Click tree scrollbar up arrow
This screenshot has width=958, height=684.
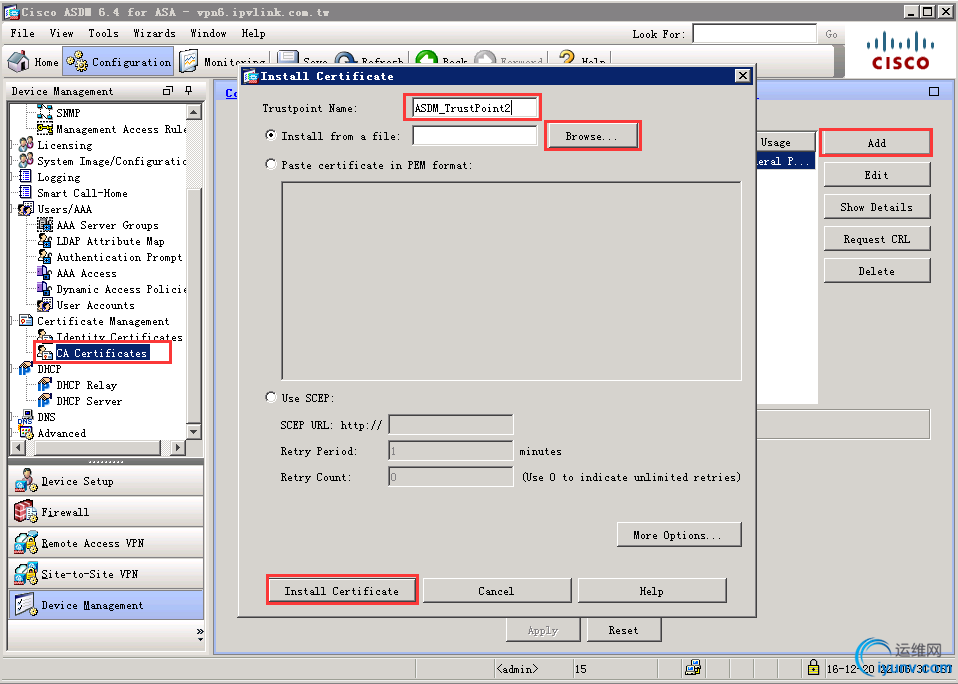194,112
